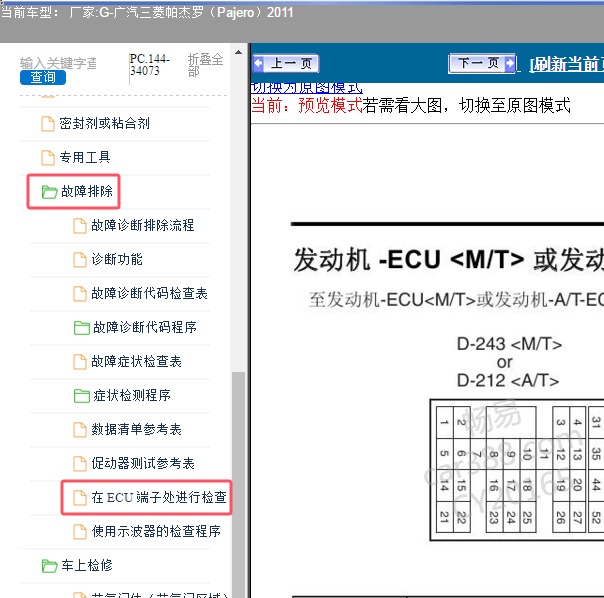Click the page icon beside 故障诊断代码检查表
Screen dimensions: 604x598
[80, 294]
